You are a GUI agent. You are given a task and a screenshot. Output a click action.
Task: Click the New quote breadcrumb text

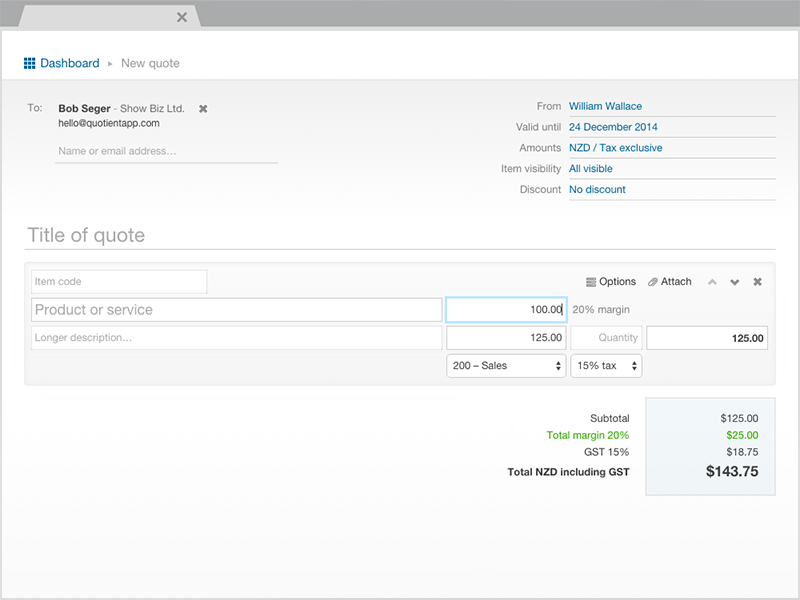click(150, 63)
